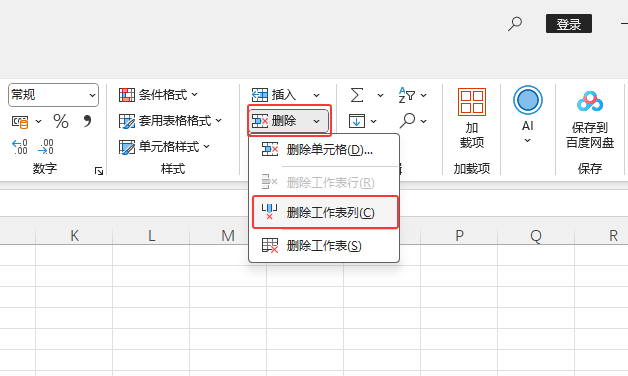Viewport: 628px width, 376px height.
Task: Expand the Fill dropdown arrow
Action: (373, 121)
